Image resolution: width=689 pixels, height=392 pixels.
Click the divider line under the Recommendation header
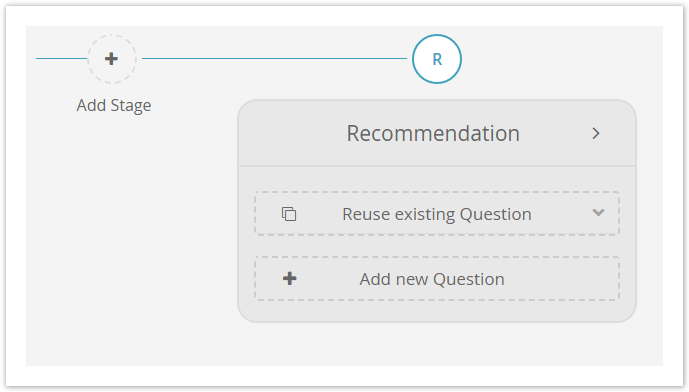pos(437,166)
